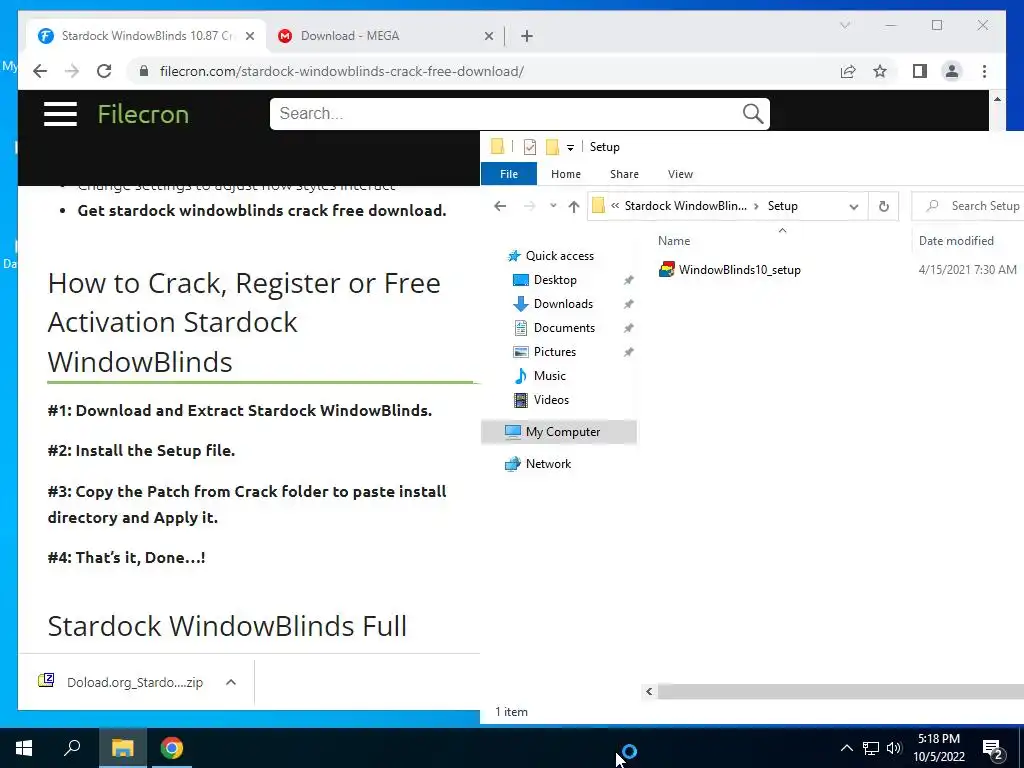Click the Chrome tab search chevron
Screen dimensions: 1024x768
pos(844,25)
